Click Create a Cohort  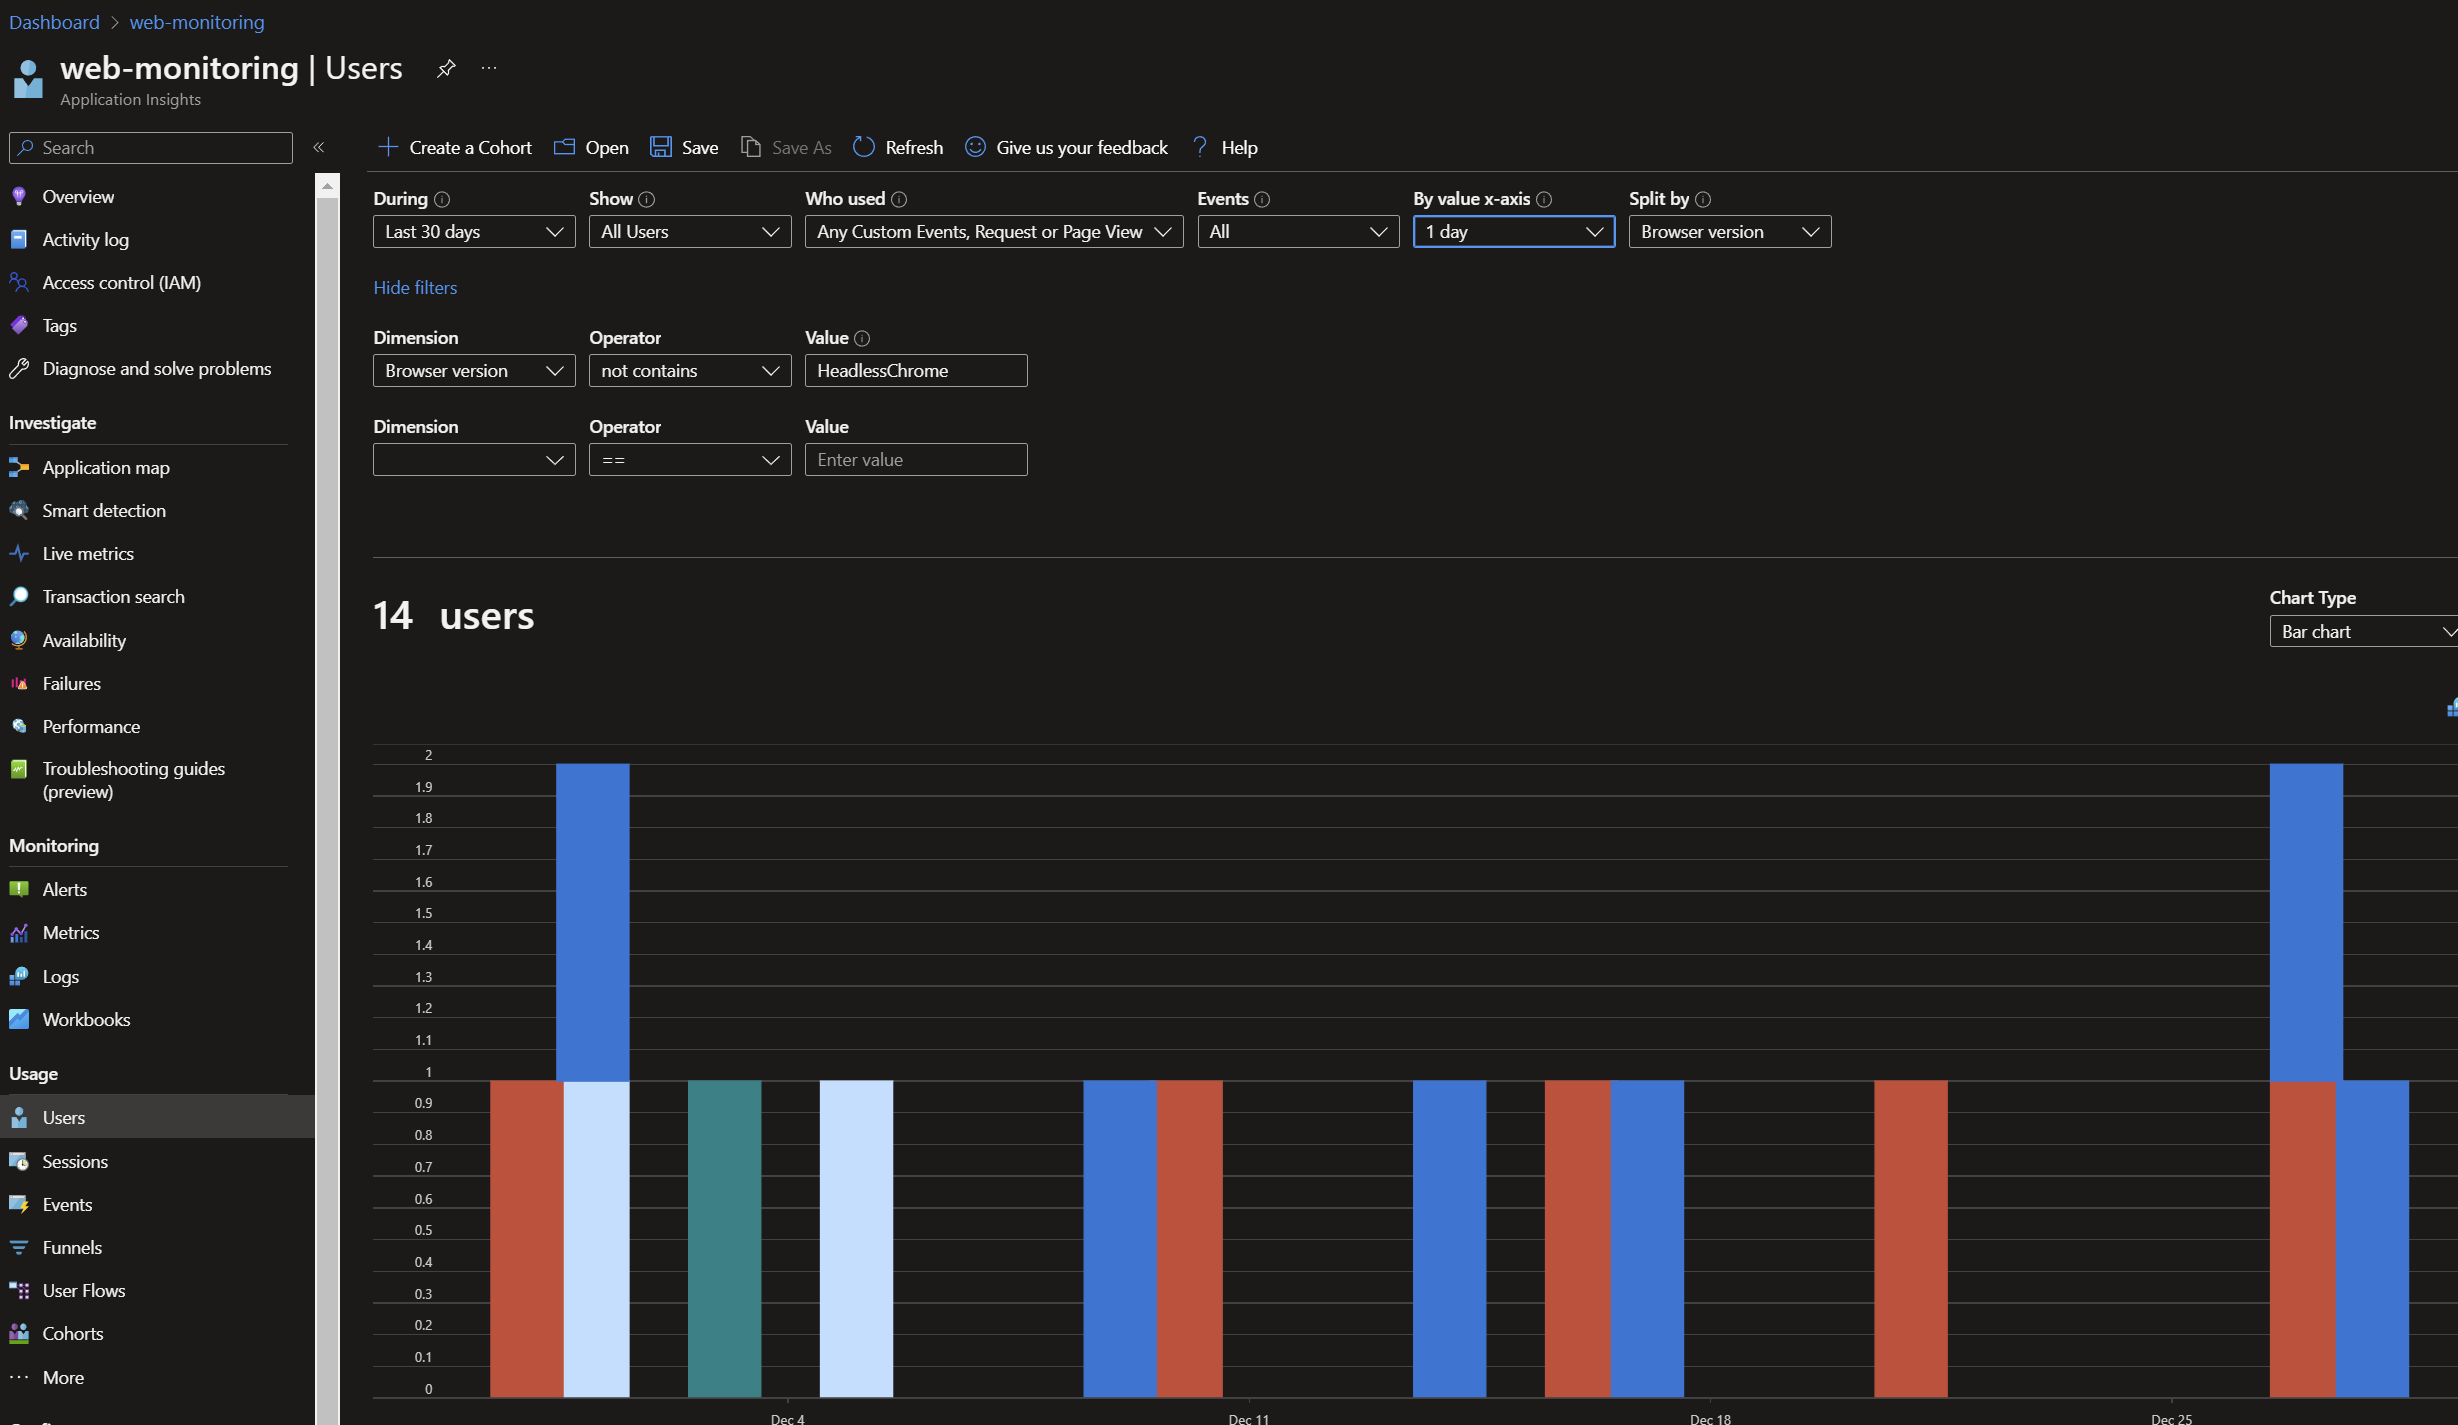point(455,147)
